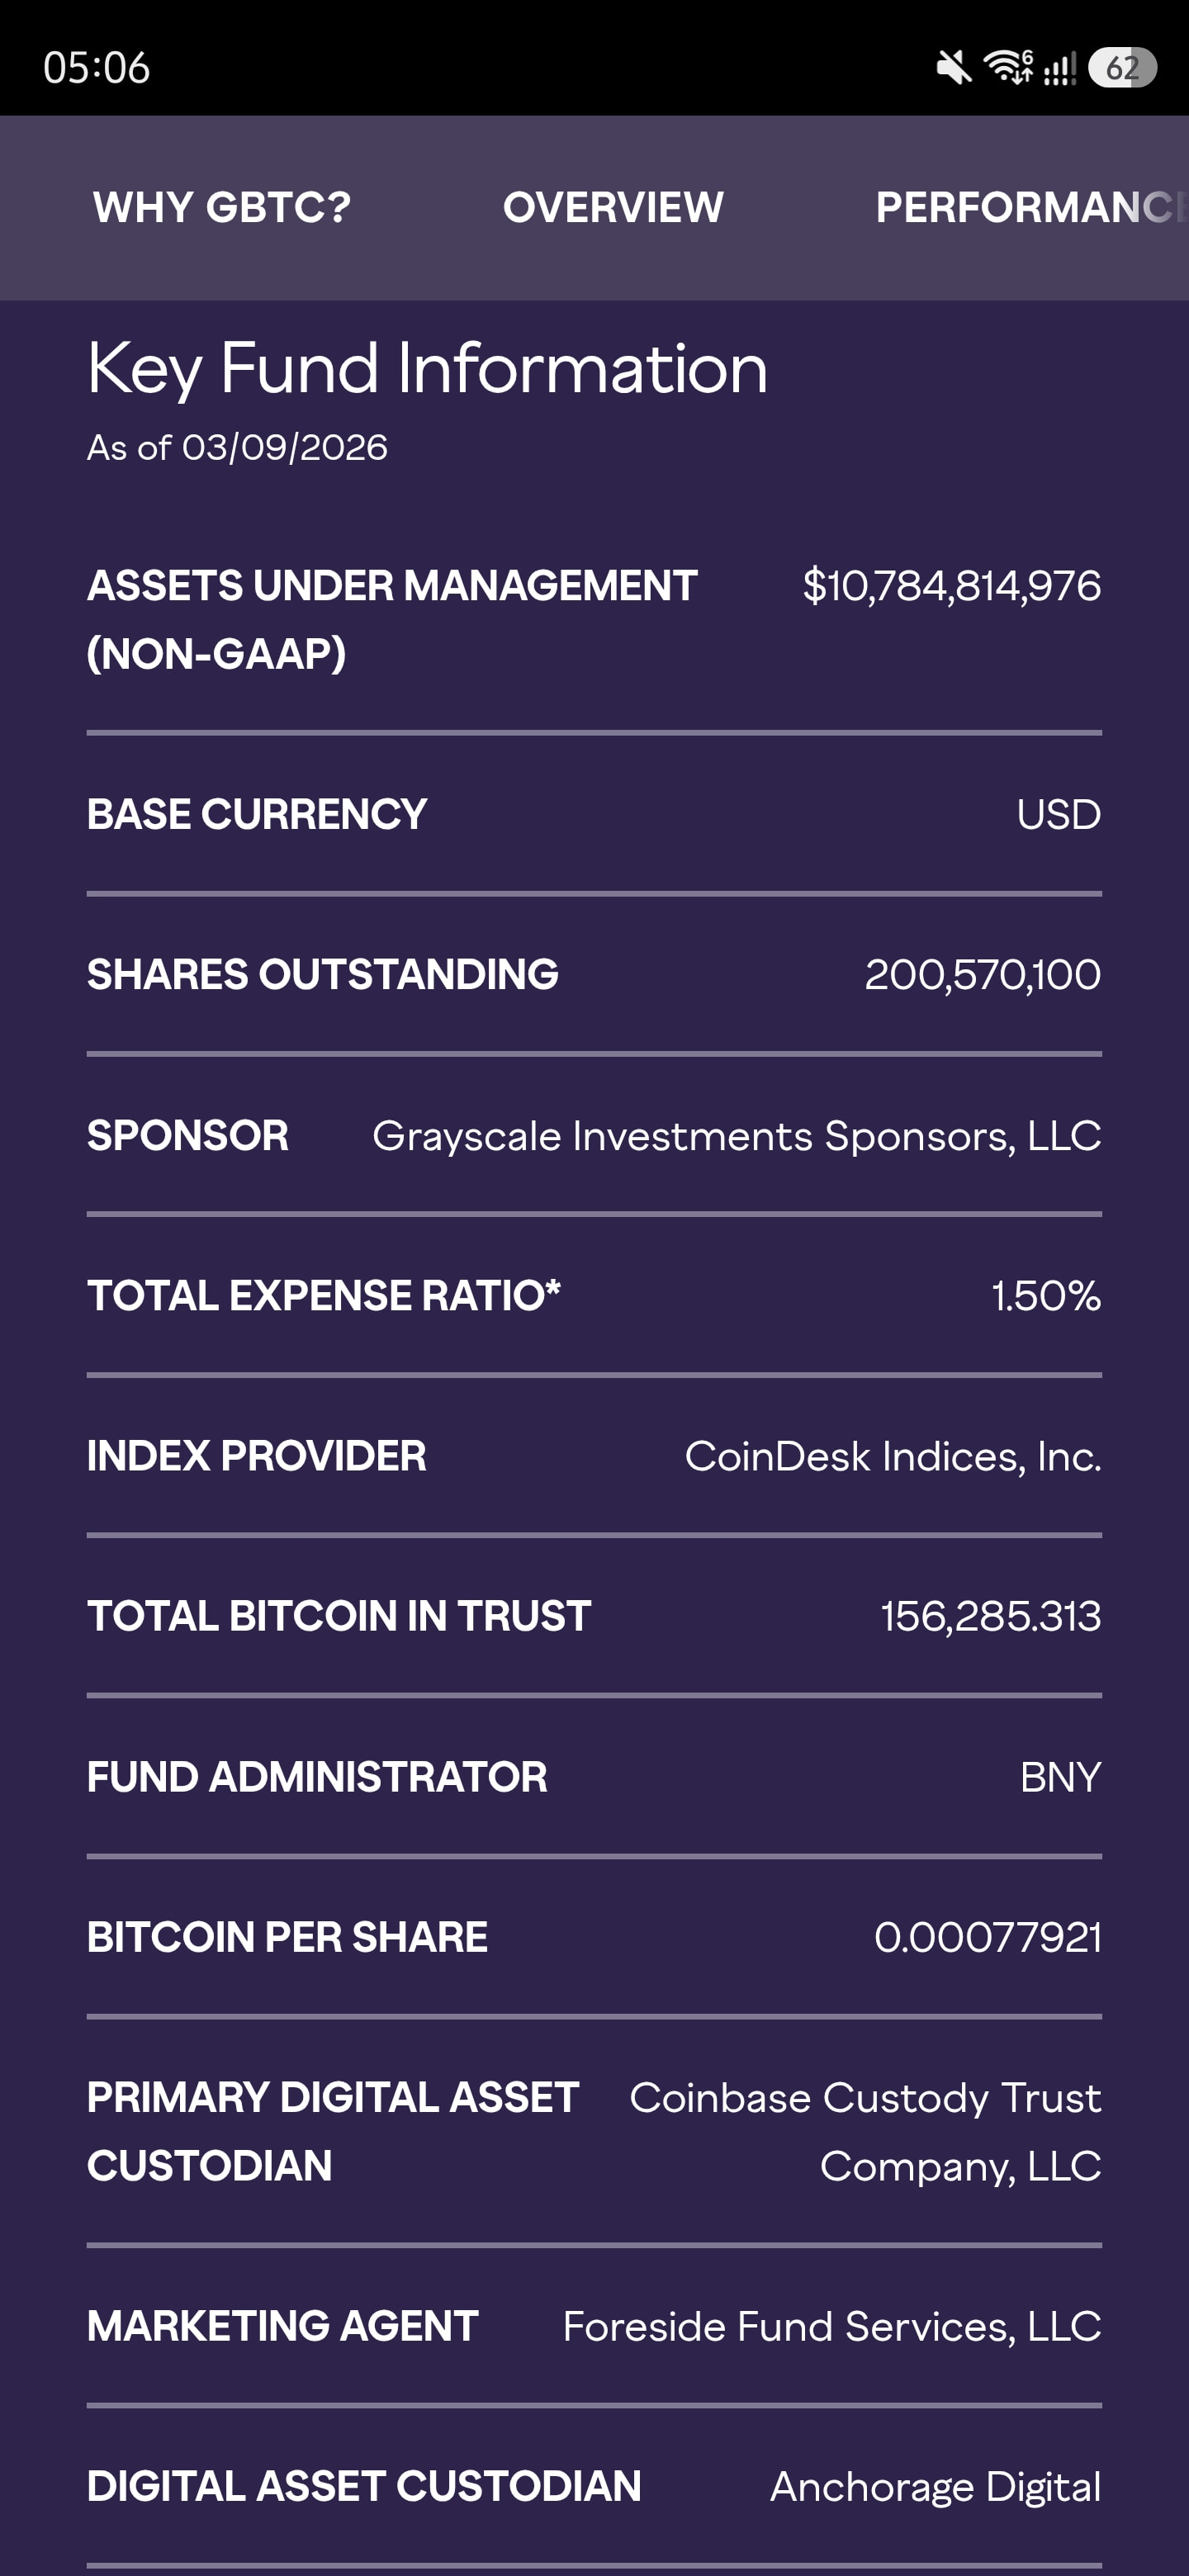Tap the 05:06 clock in status bar
1189x2576 pixels.
96,68
